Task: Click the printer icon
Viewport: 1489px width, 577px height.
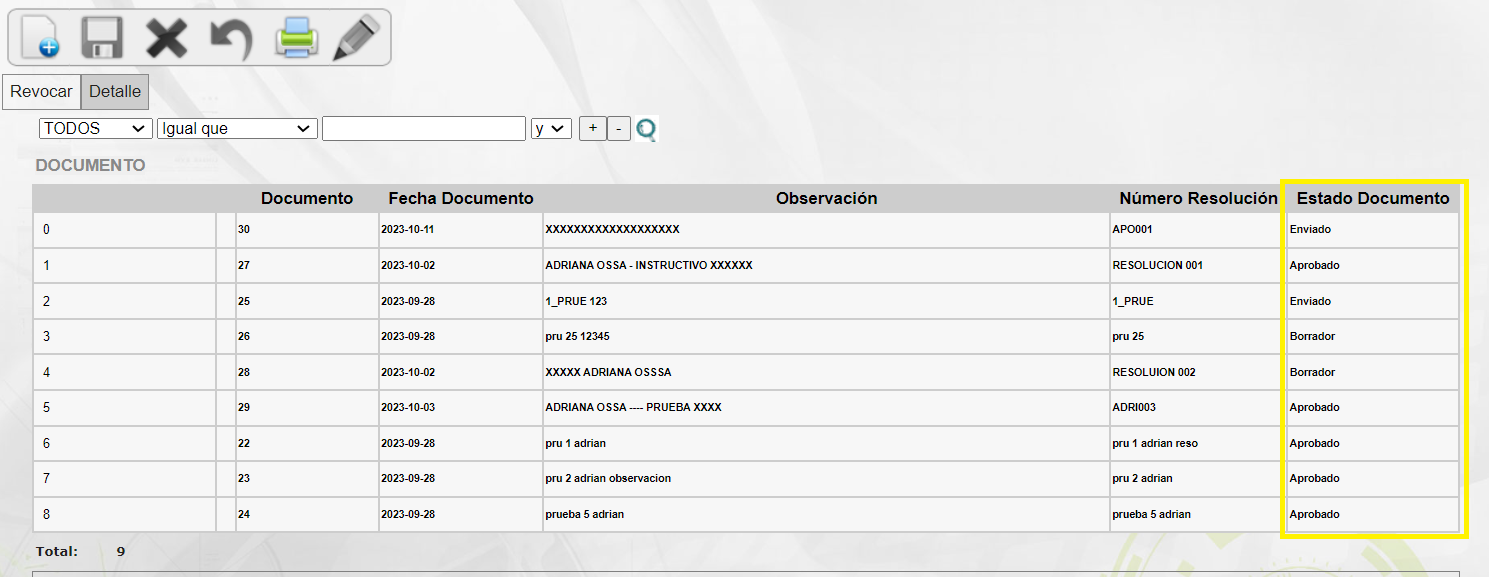Action: point(297,38)
